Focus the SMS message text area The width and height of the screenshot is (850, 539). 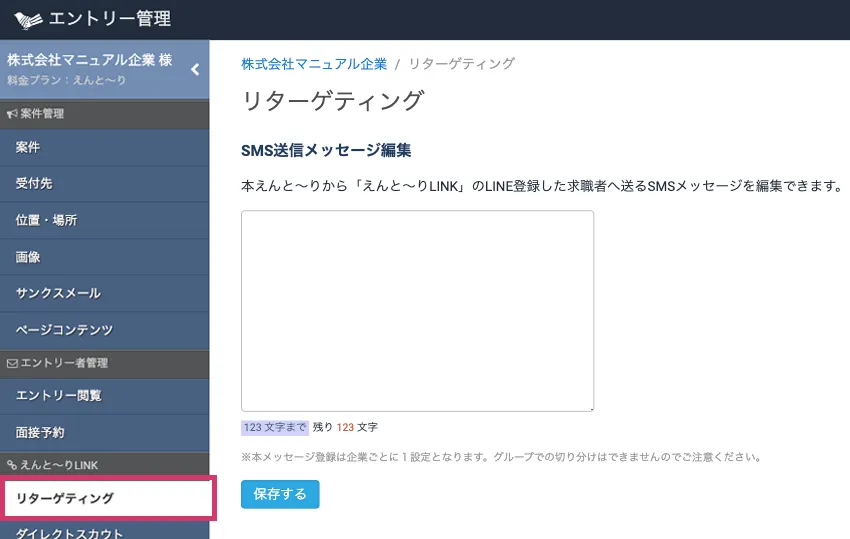coord(417,310)
